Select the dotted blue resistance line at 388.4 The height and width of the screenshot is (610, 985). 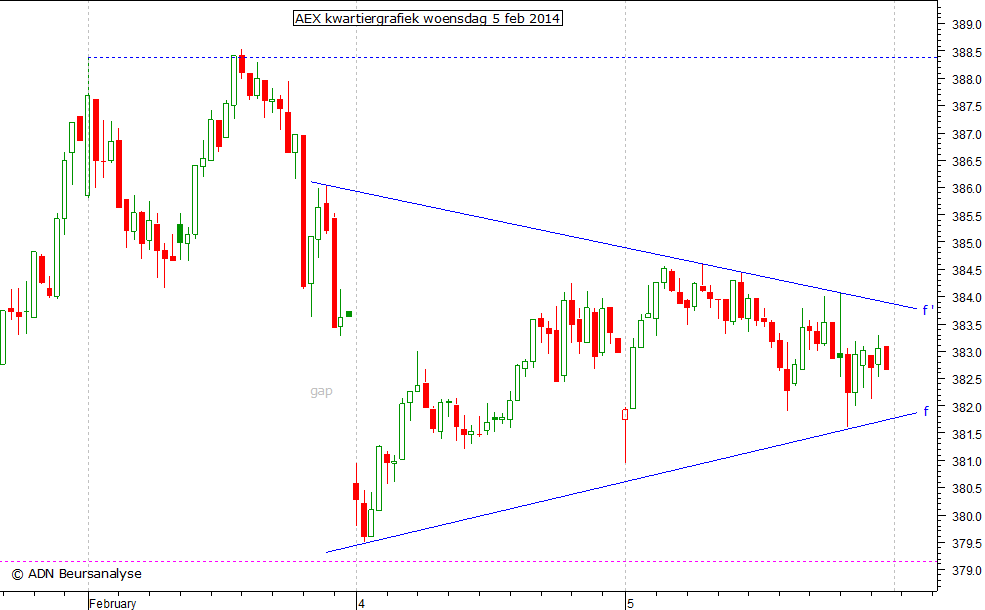coord(513,57)
